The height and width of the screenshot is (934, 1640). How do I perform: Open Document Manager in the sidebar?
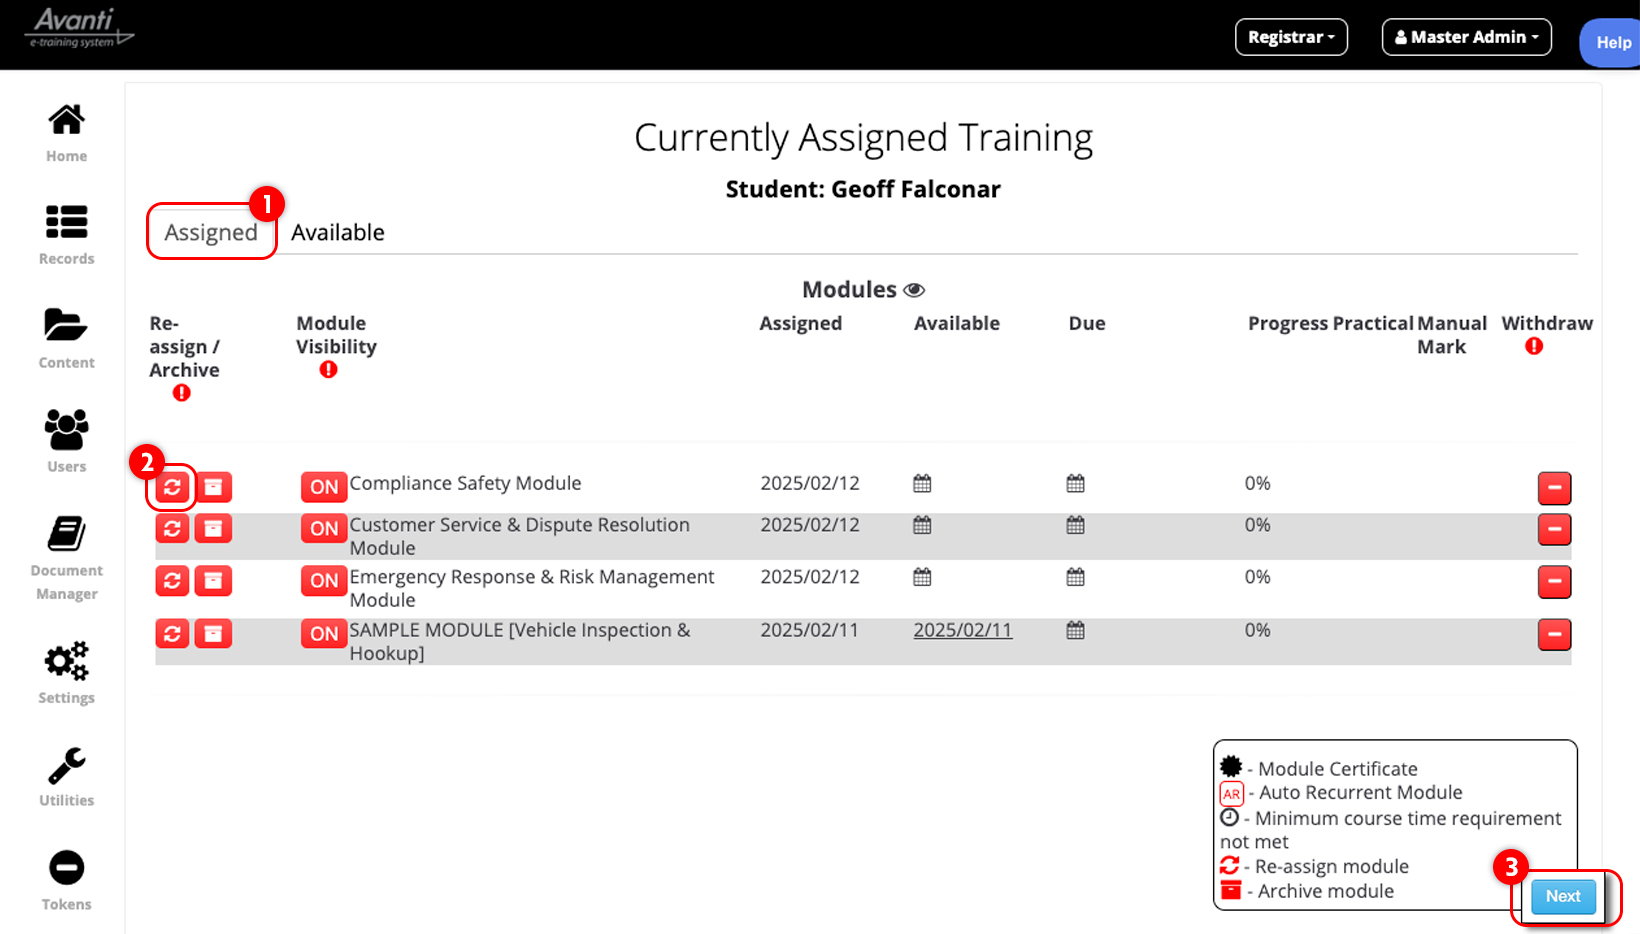click(x=66, y=558)
